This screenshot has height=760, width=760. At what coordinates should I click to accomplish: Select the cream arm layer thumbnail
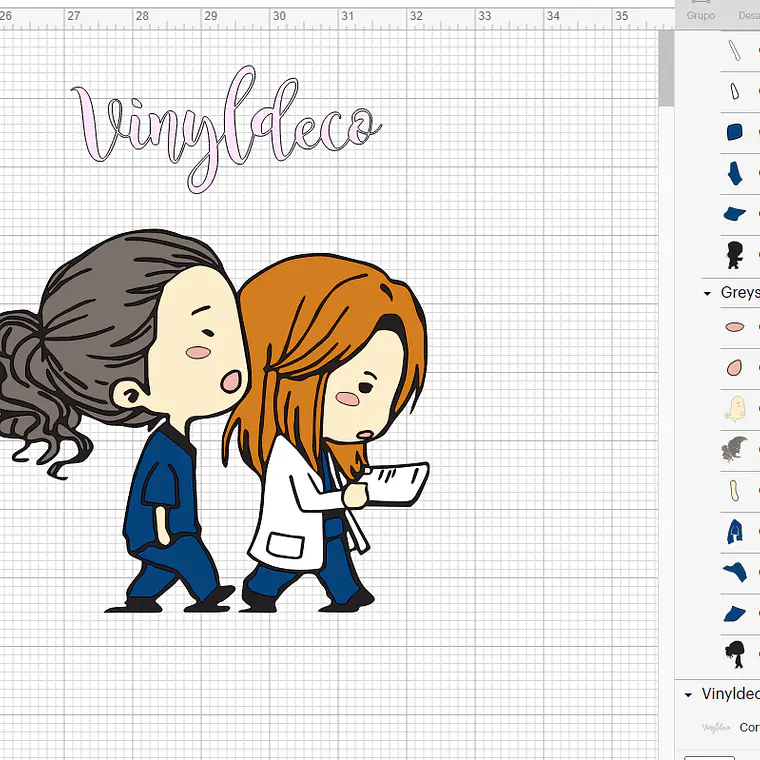[734, 491]
